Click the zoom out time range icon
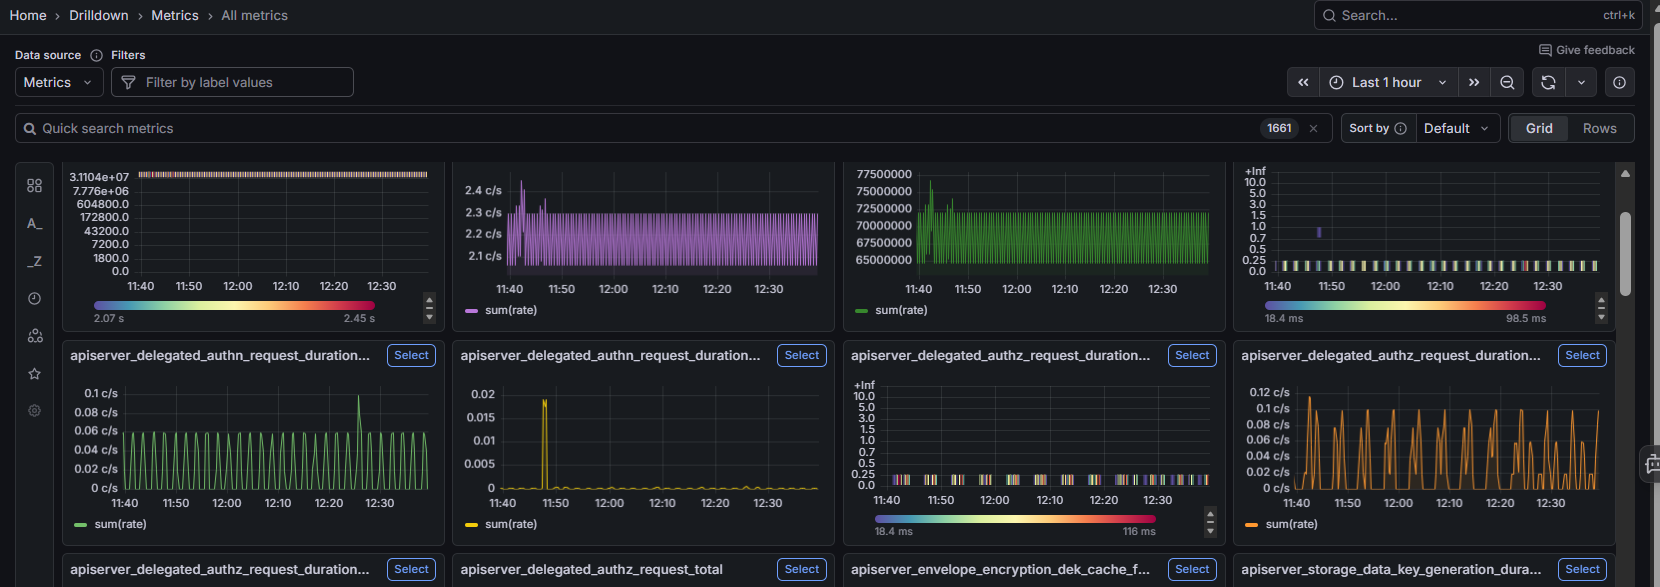The image size is (1660, 587). 1507,83
